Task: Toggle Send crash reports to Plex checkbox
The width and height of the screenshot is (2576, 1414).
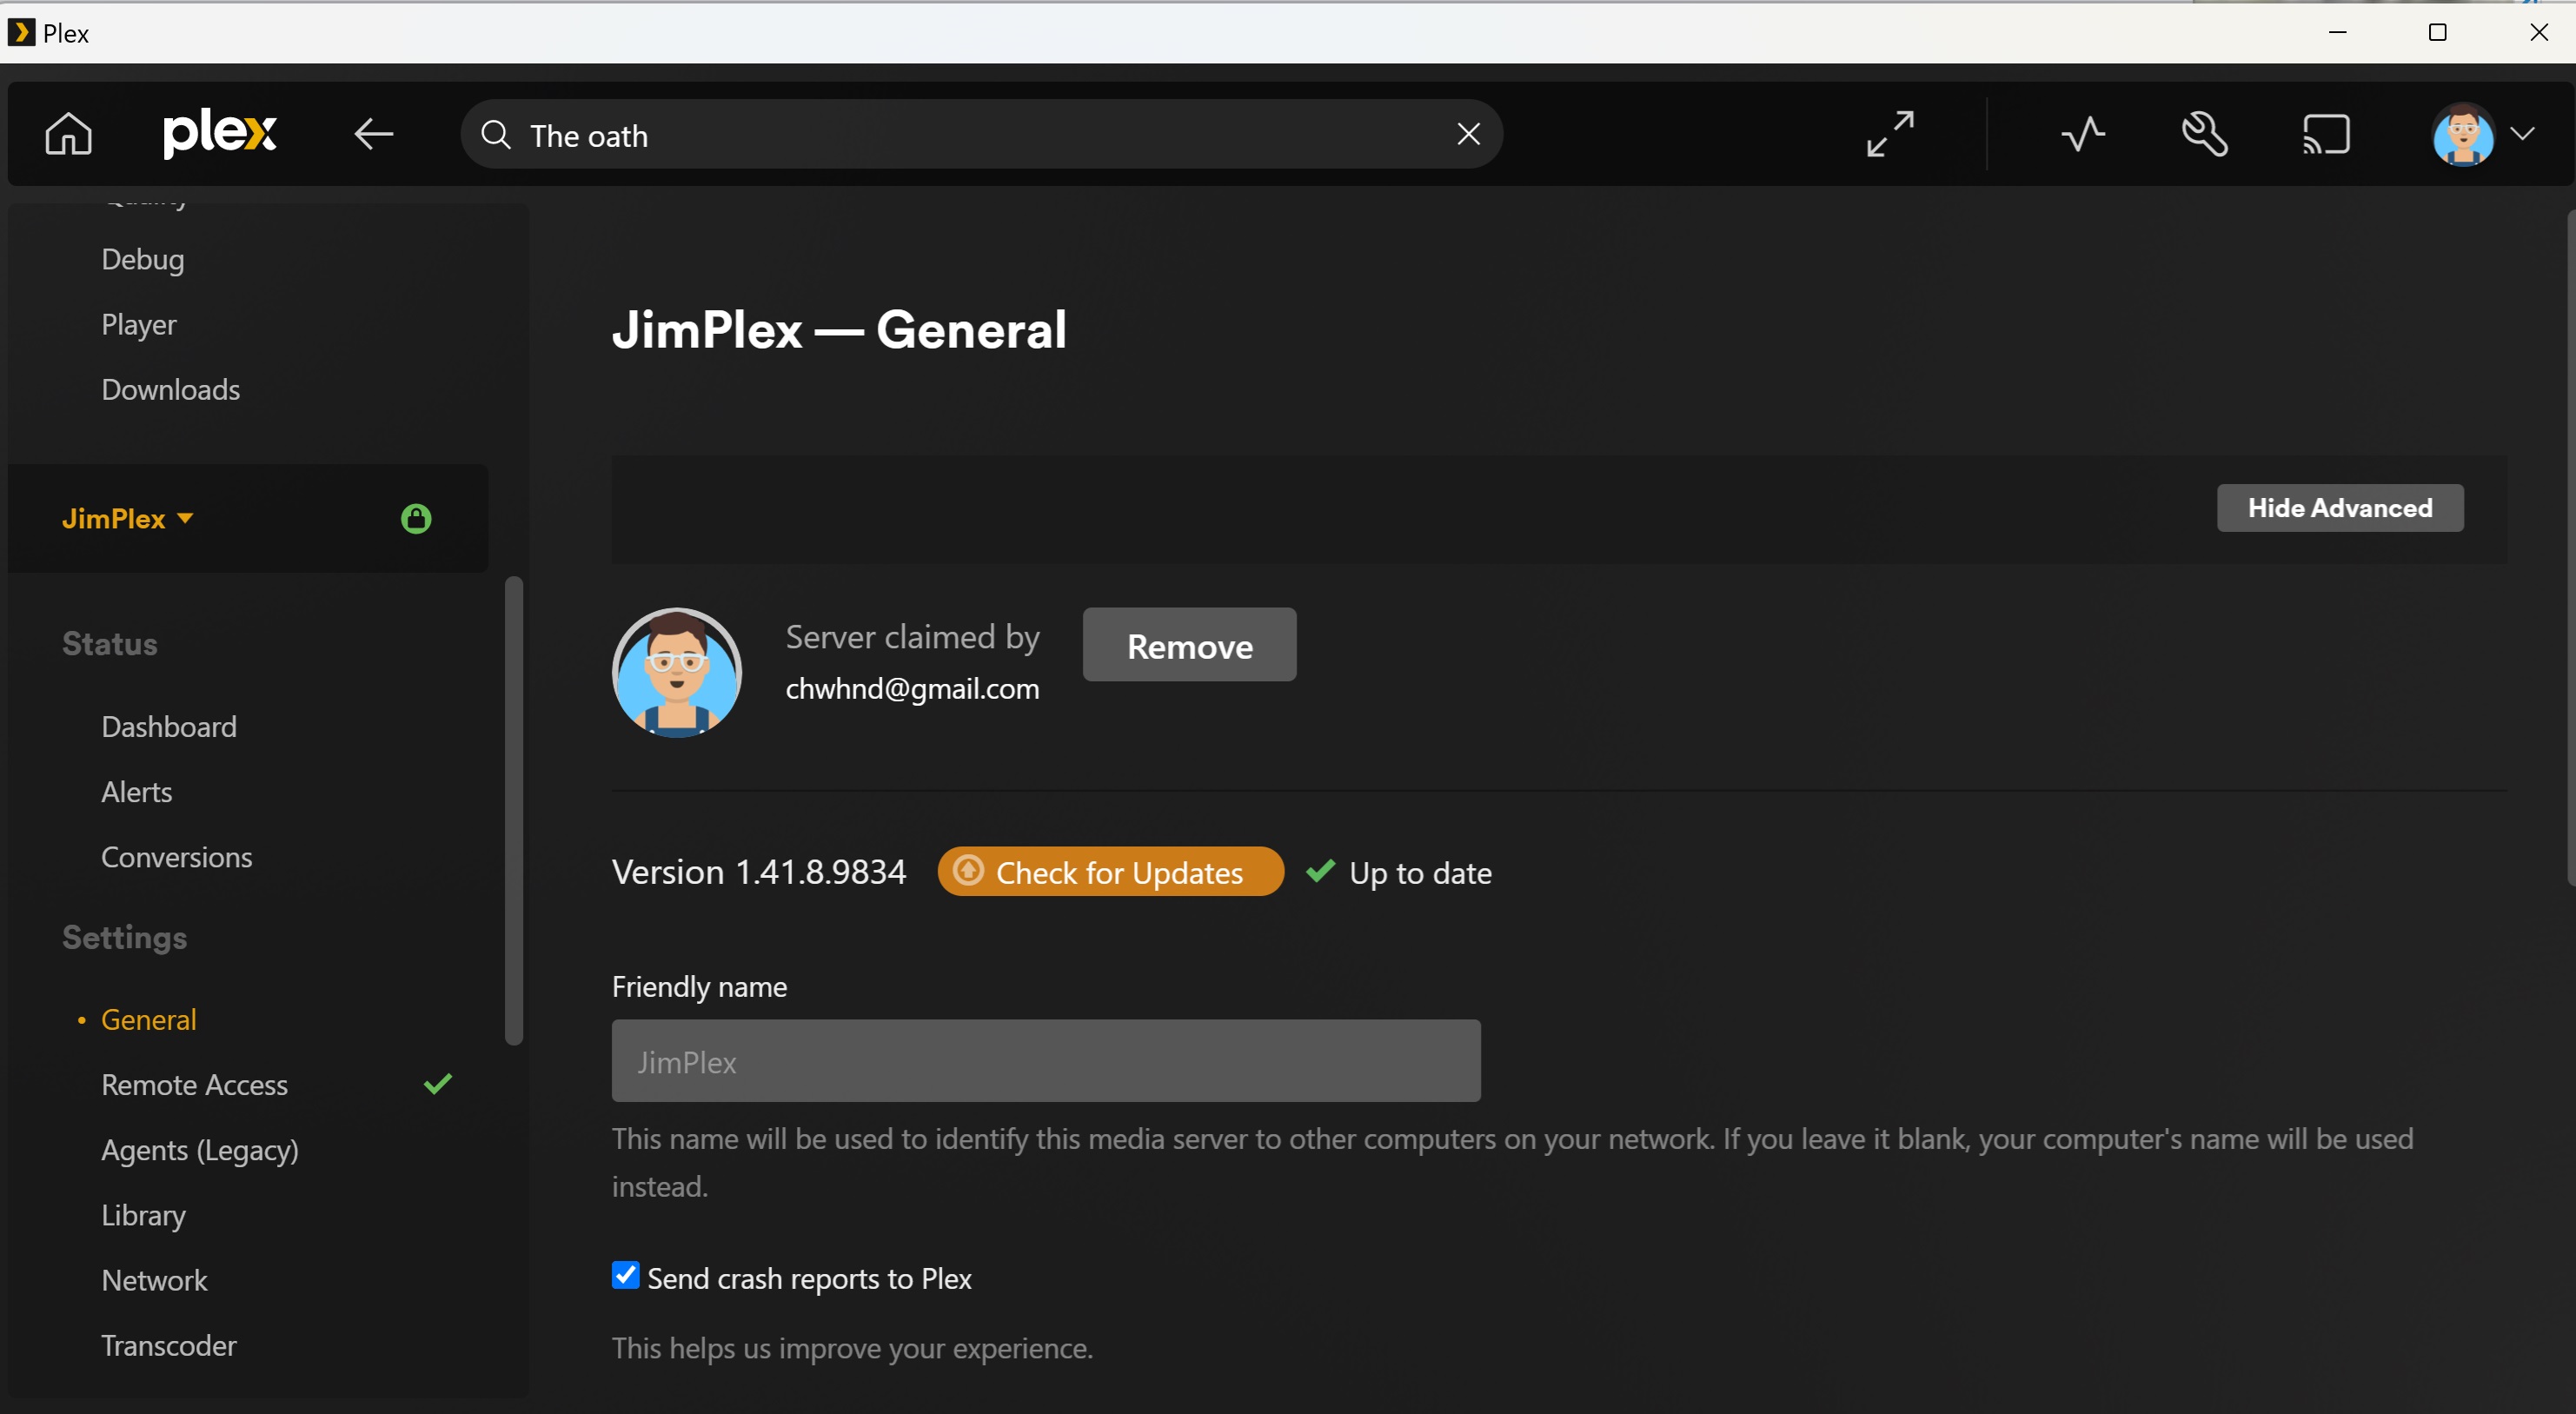Action: click(625, 1275)
